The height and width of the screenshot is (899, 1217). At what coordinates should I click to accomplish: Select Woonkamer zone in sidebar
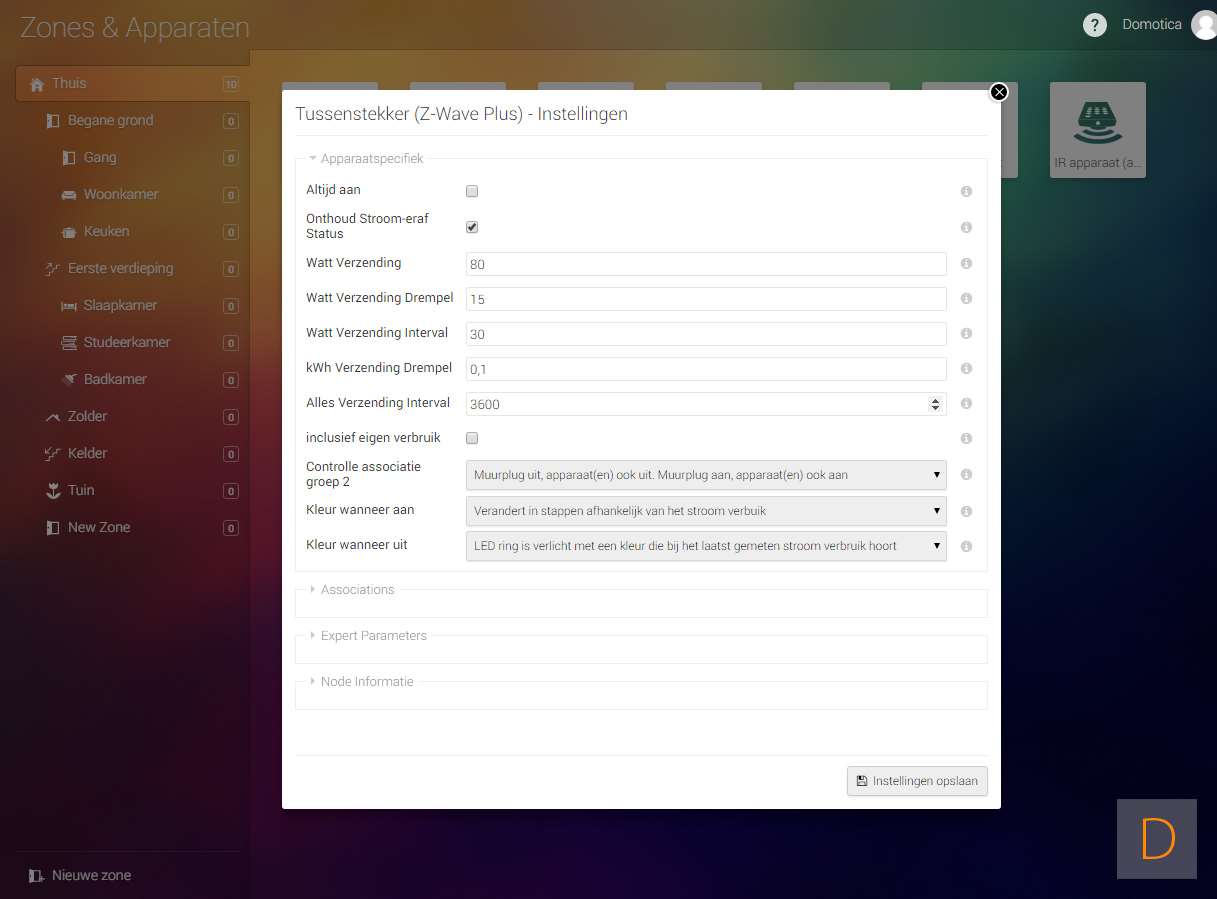(x=121, y=194)
